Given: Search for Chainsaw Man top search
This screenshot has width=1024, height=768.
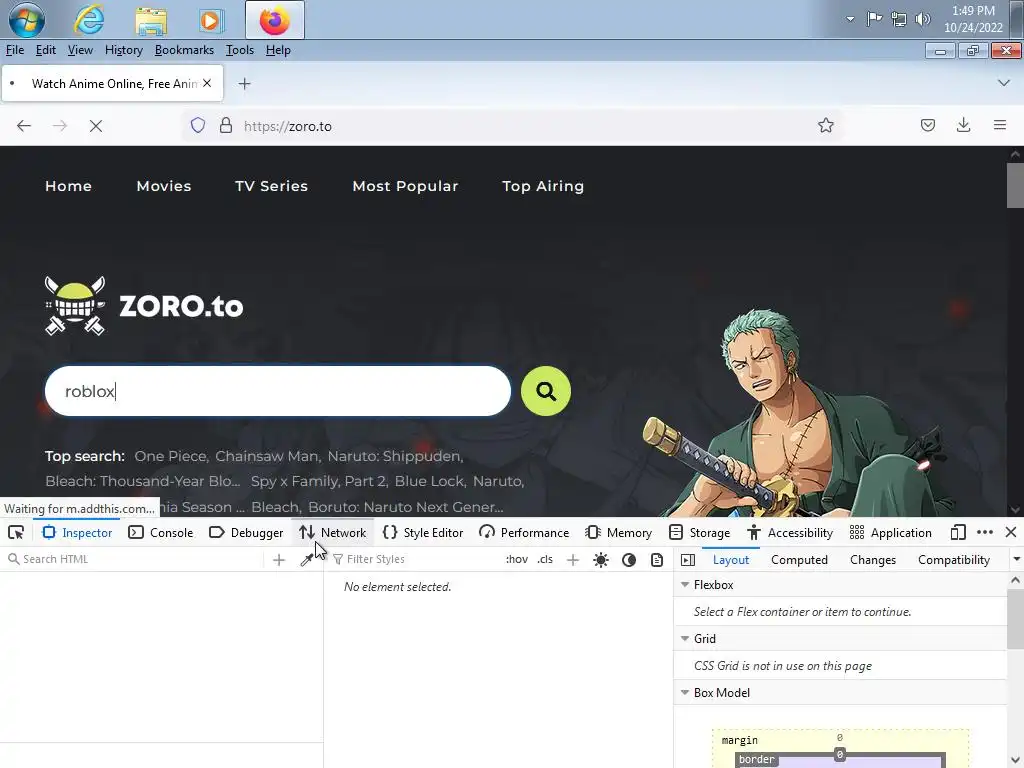Looking at the screenshot, I should coord(268,456).
